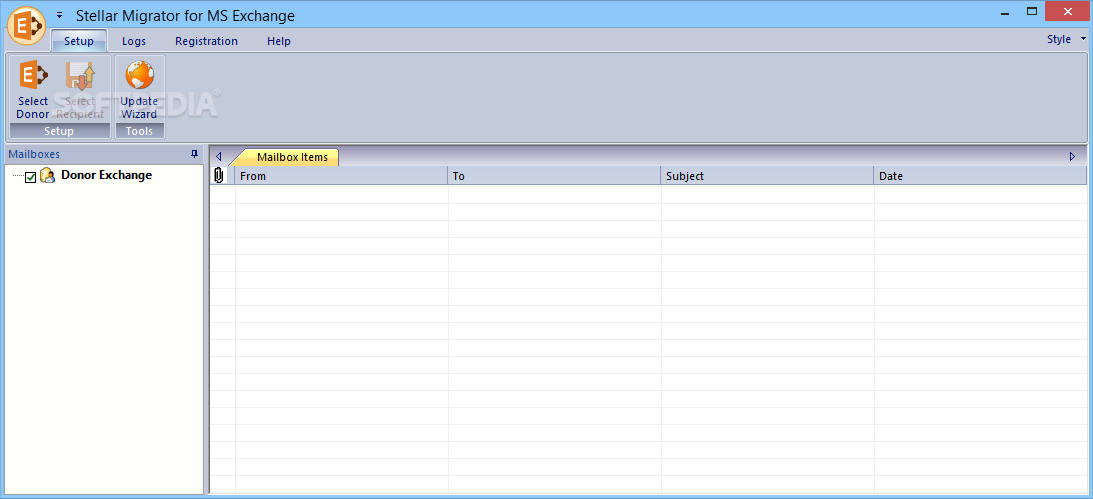Toggle the Mailboxes panel pin
Viewport: 1093px width, 499px height.
194,154
